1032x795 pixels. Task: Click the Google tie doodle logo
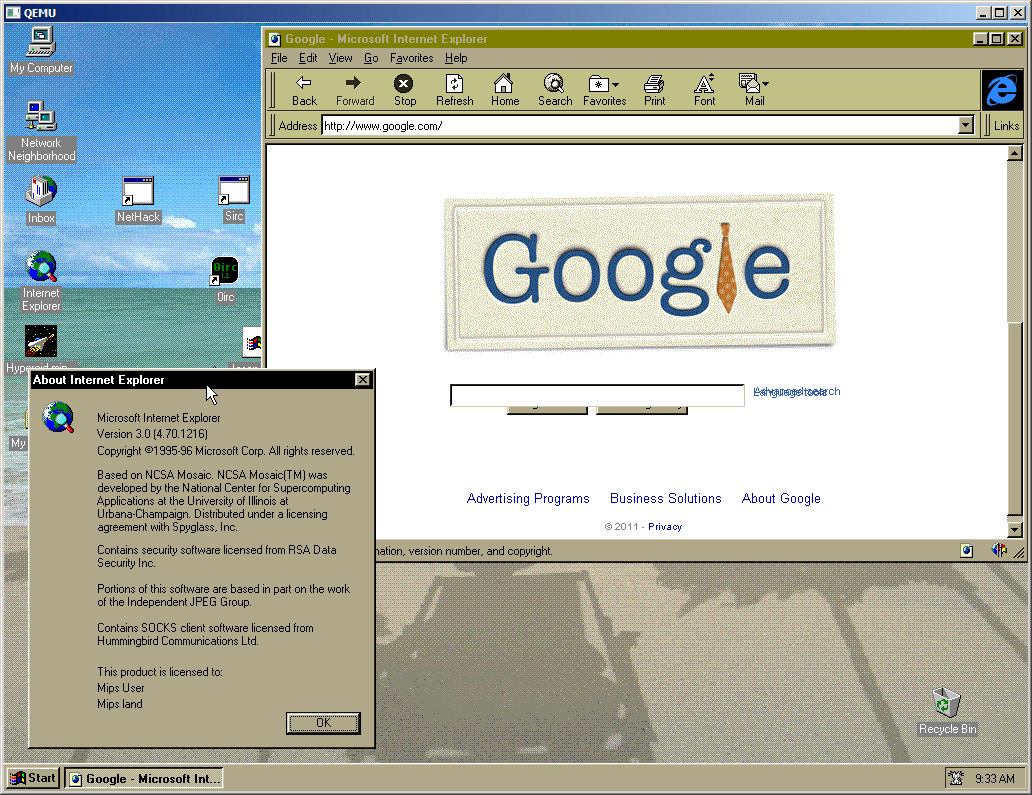coord(640,272)
